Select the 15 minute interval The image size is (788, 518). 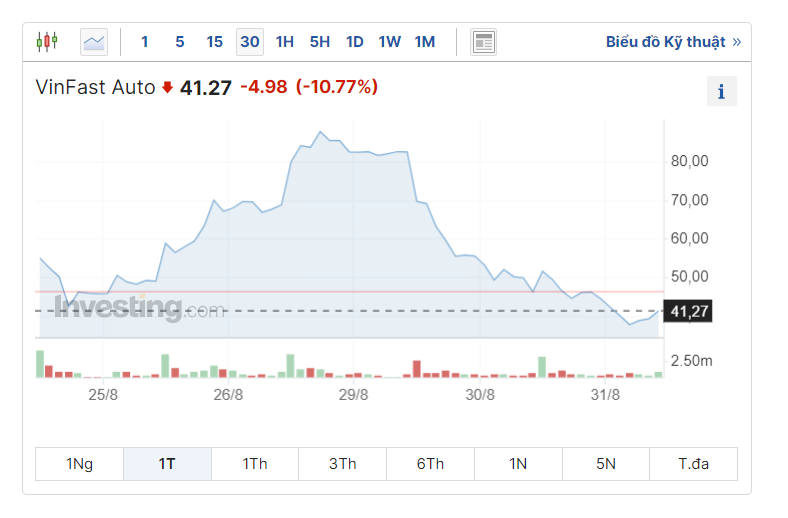pos(215,42)
